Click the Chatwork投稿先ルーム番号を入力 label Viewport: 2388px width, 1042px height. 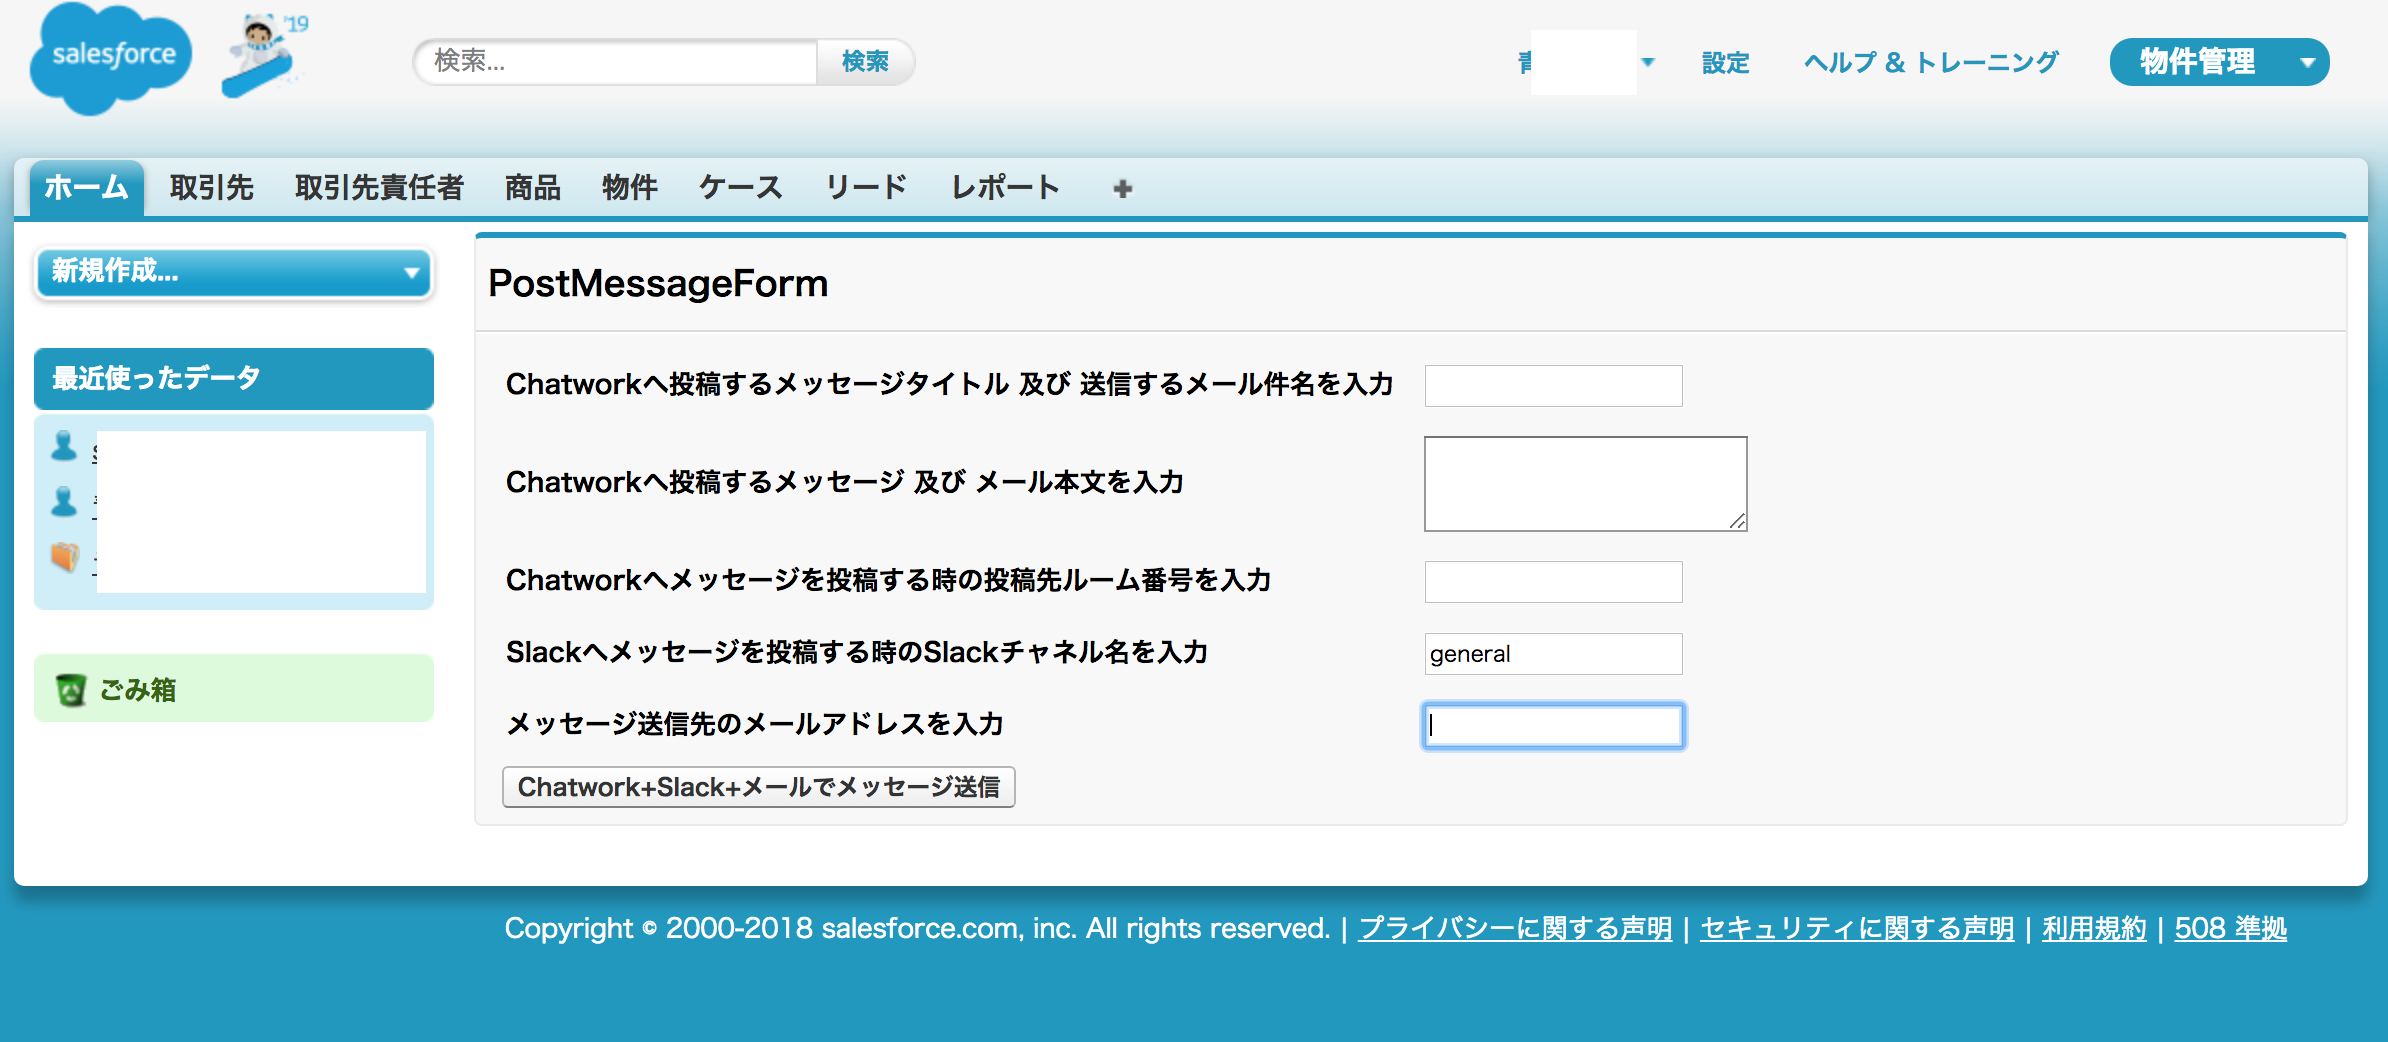point(888,580)
